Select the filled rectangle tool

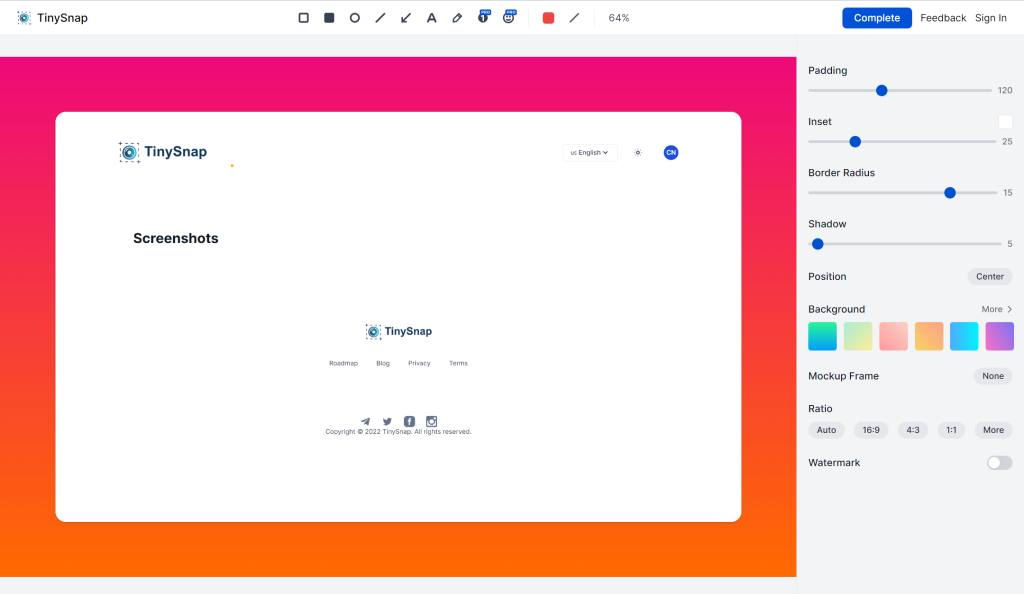329,18
